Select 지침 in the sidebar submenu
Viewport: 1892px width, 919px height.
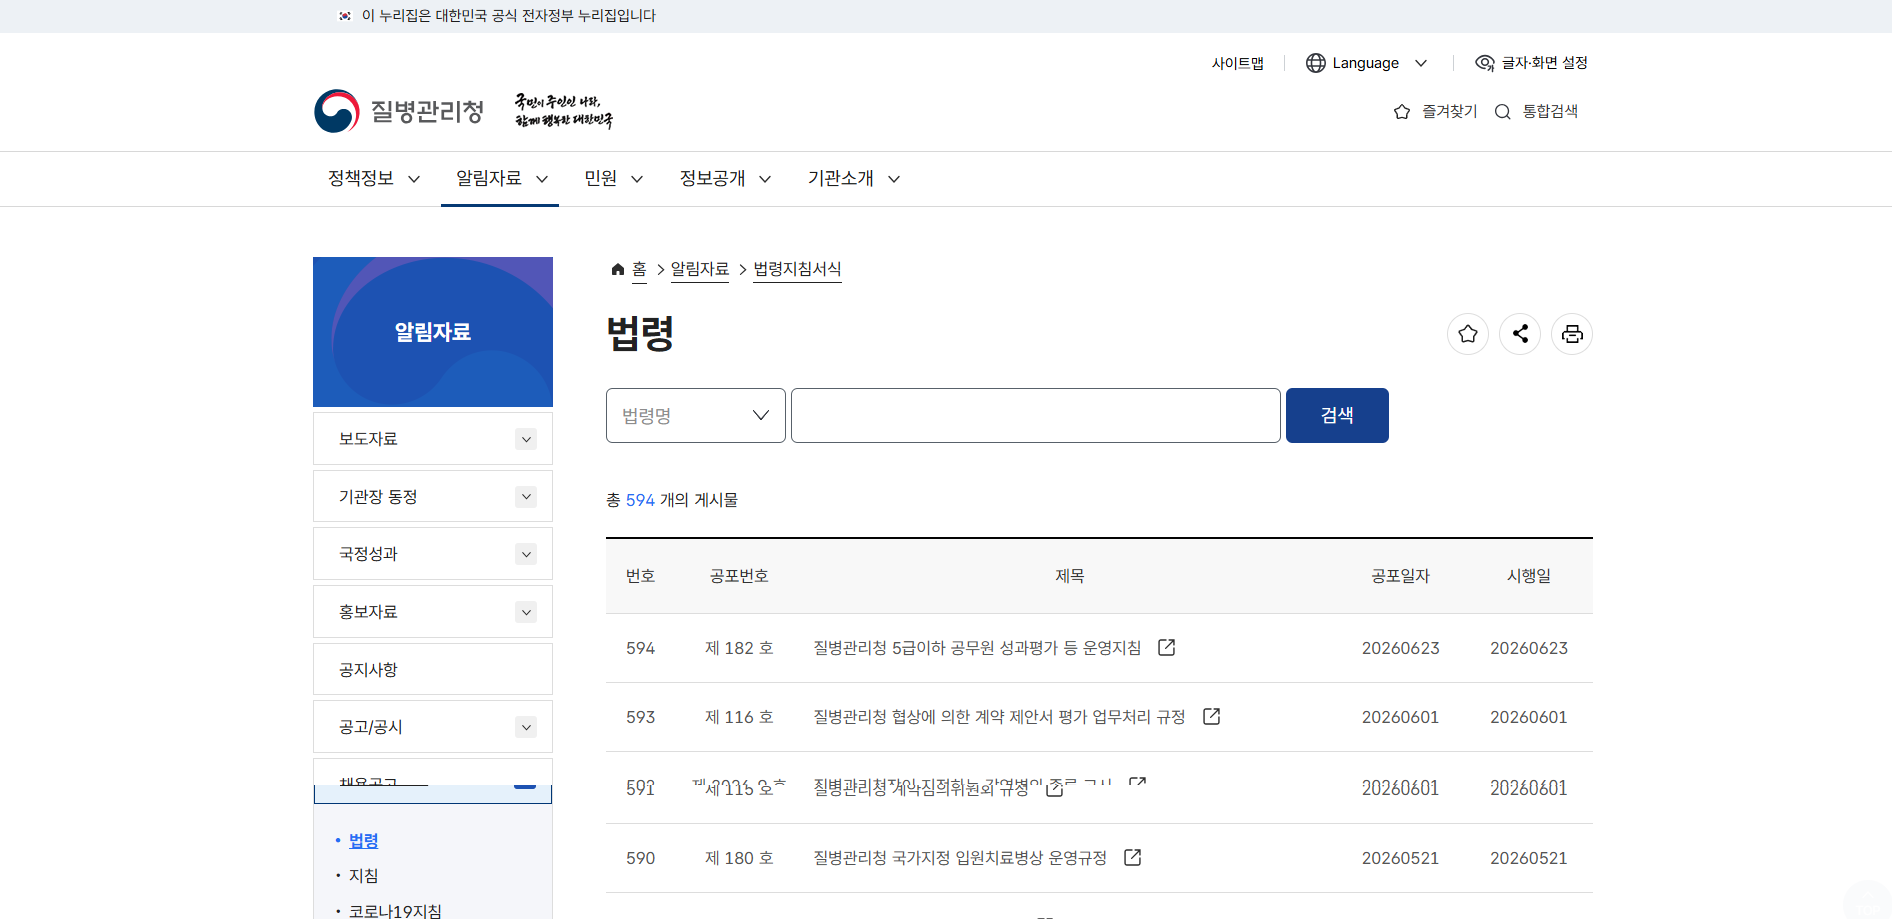tap(363, 876)
